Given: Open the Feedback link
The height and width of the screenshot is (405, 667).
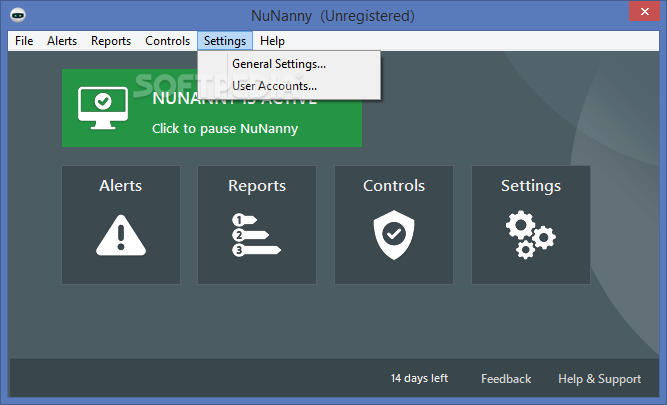Looking at the screenshot, I should click(x=506, y=379).
